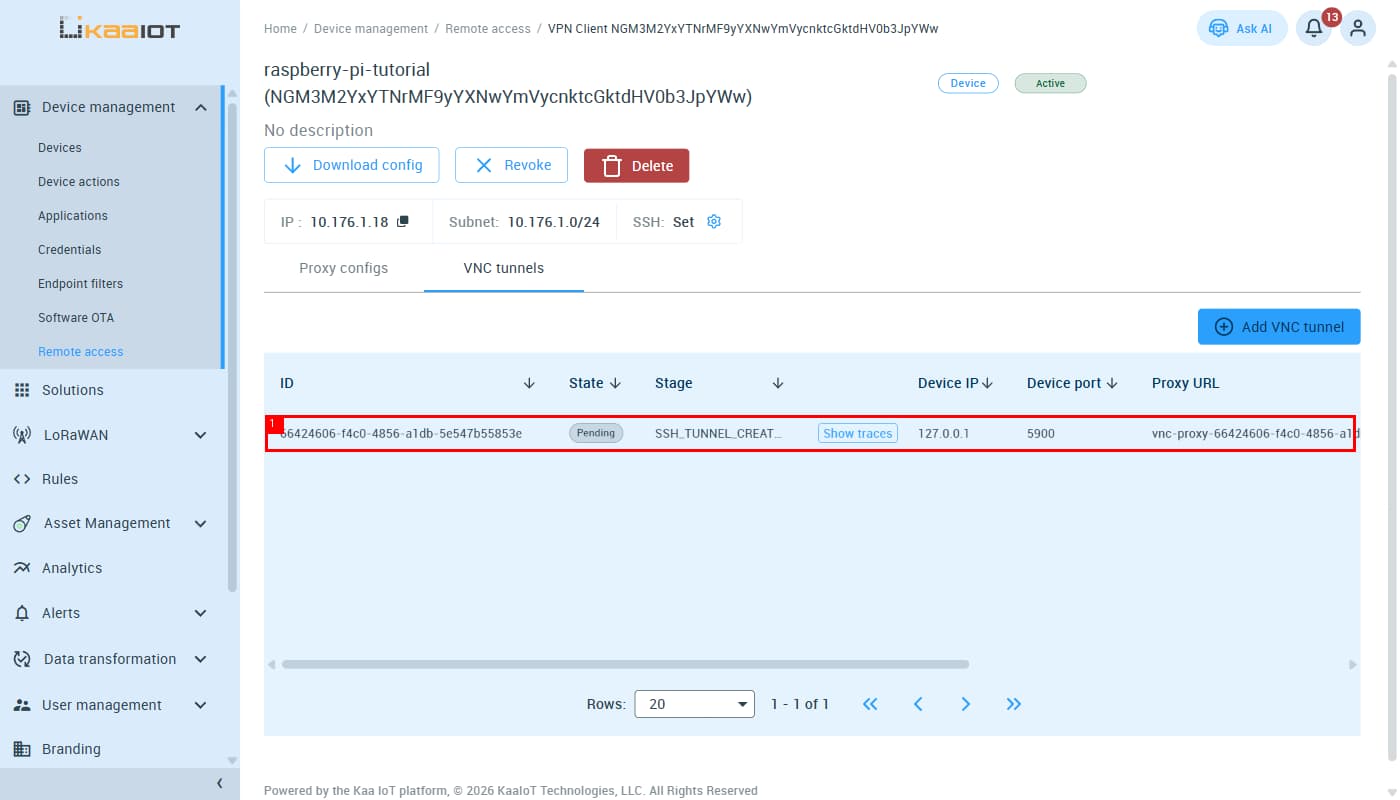This screenshot has height=800, width=1400.
Task: Open the Rows per page dropdown
Action: (x=695, y=704)
